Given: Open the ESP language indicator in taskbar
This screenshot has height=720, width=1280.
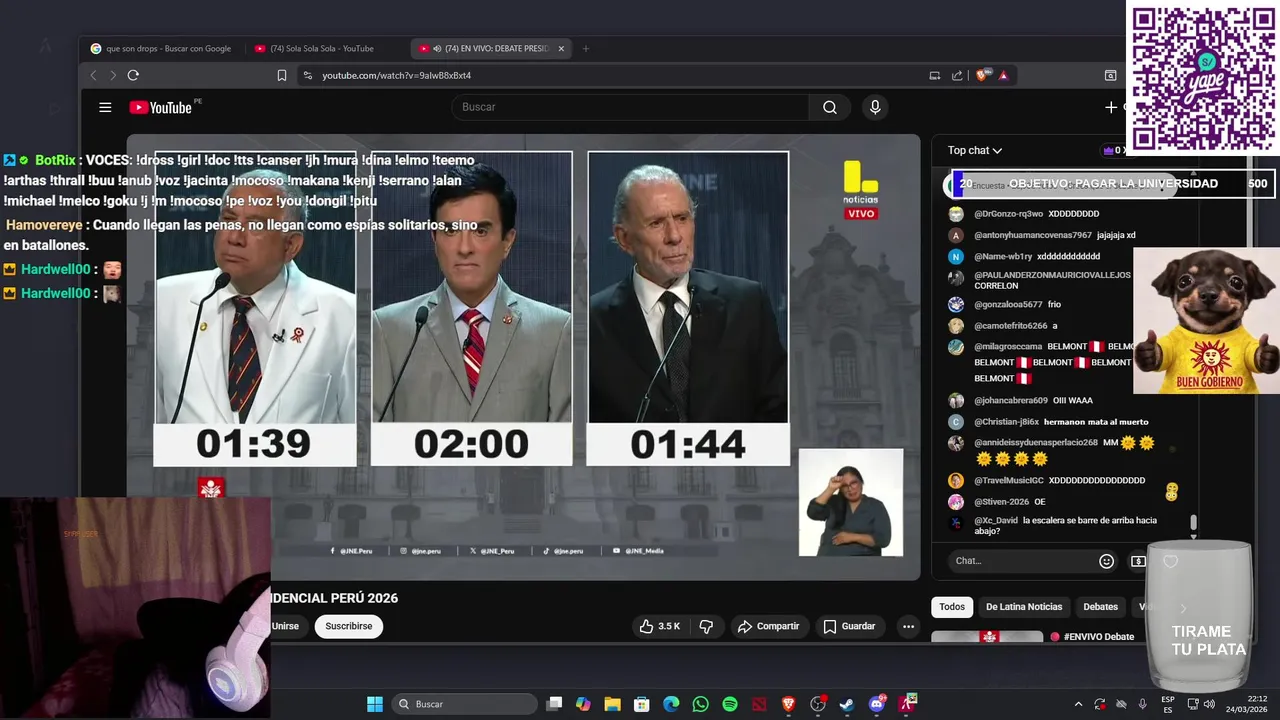Looking at the screenshot, I should [1168, 704].
